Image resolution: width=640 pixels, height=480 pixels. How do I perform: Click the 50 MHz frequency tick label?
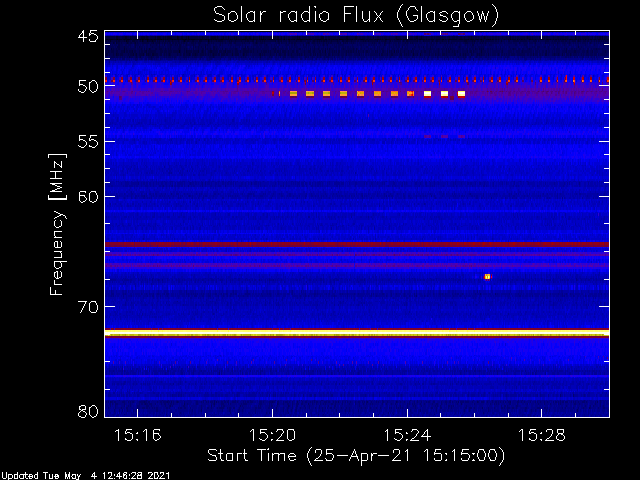click(x=88, y=87)
